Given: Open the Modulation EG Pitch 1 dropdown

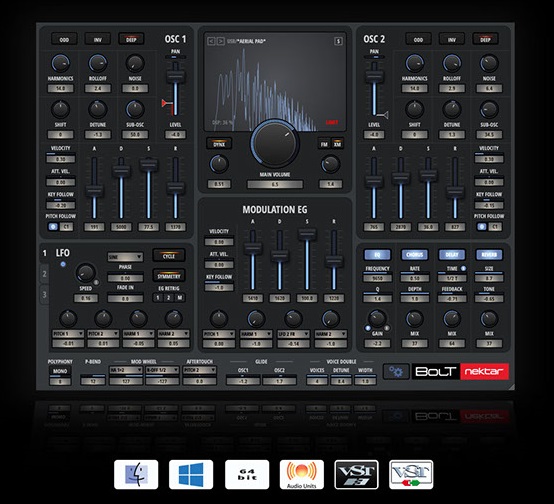Looking at the screenshot, I should pos(219,334).
